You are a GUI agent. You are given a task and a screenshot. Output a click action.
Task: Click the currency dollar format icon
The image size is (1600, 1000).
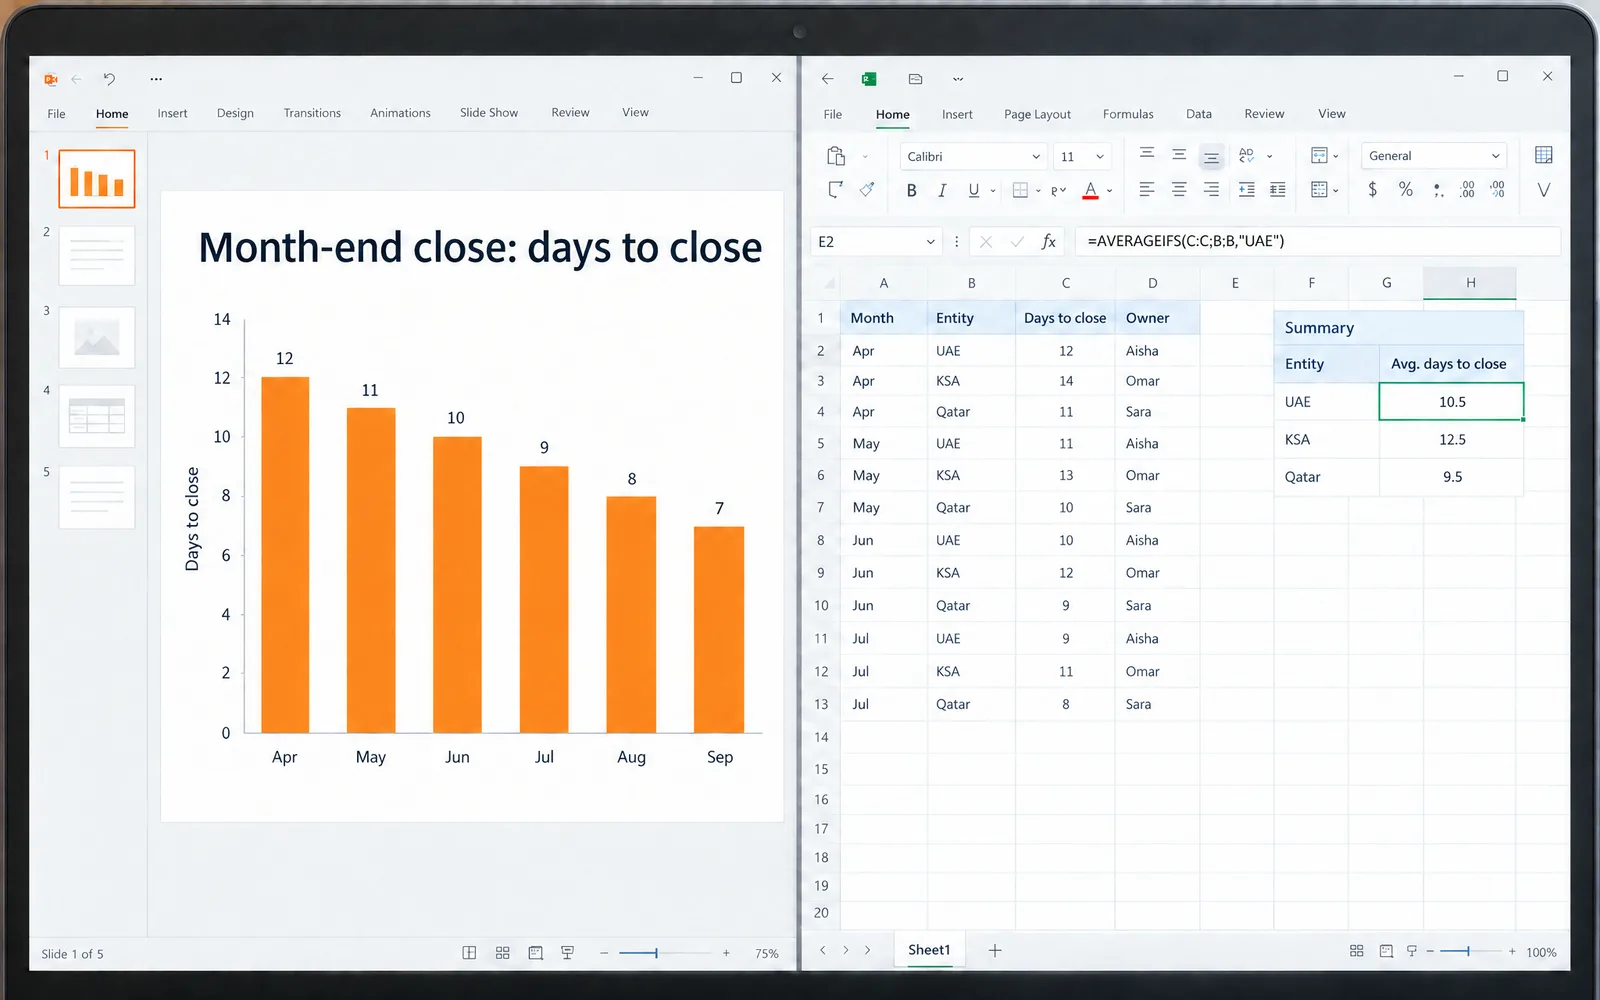click(x=1372, y=189)
